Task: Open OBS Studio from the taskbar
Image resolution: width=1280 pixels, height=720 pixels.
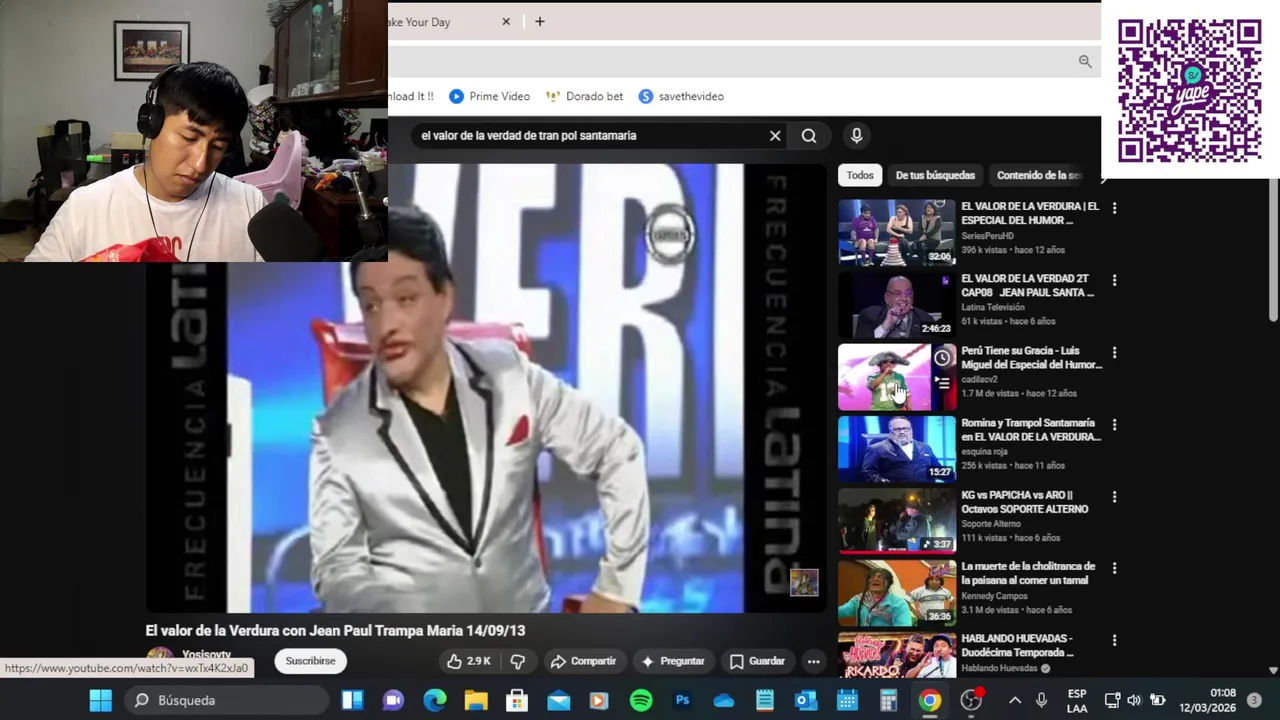Action: point(971,700)
